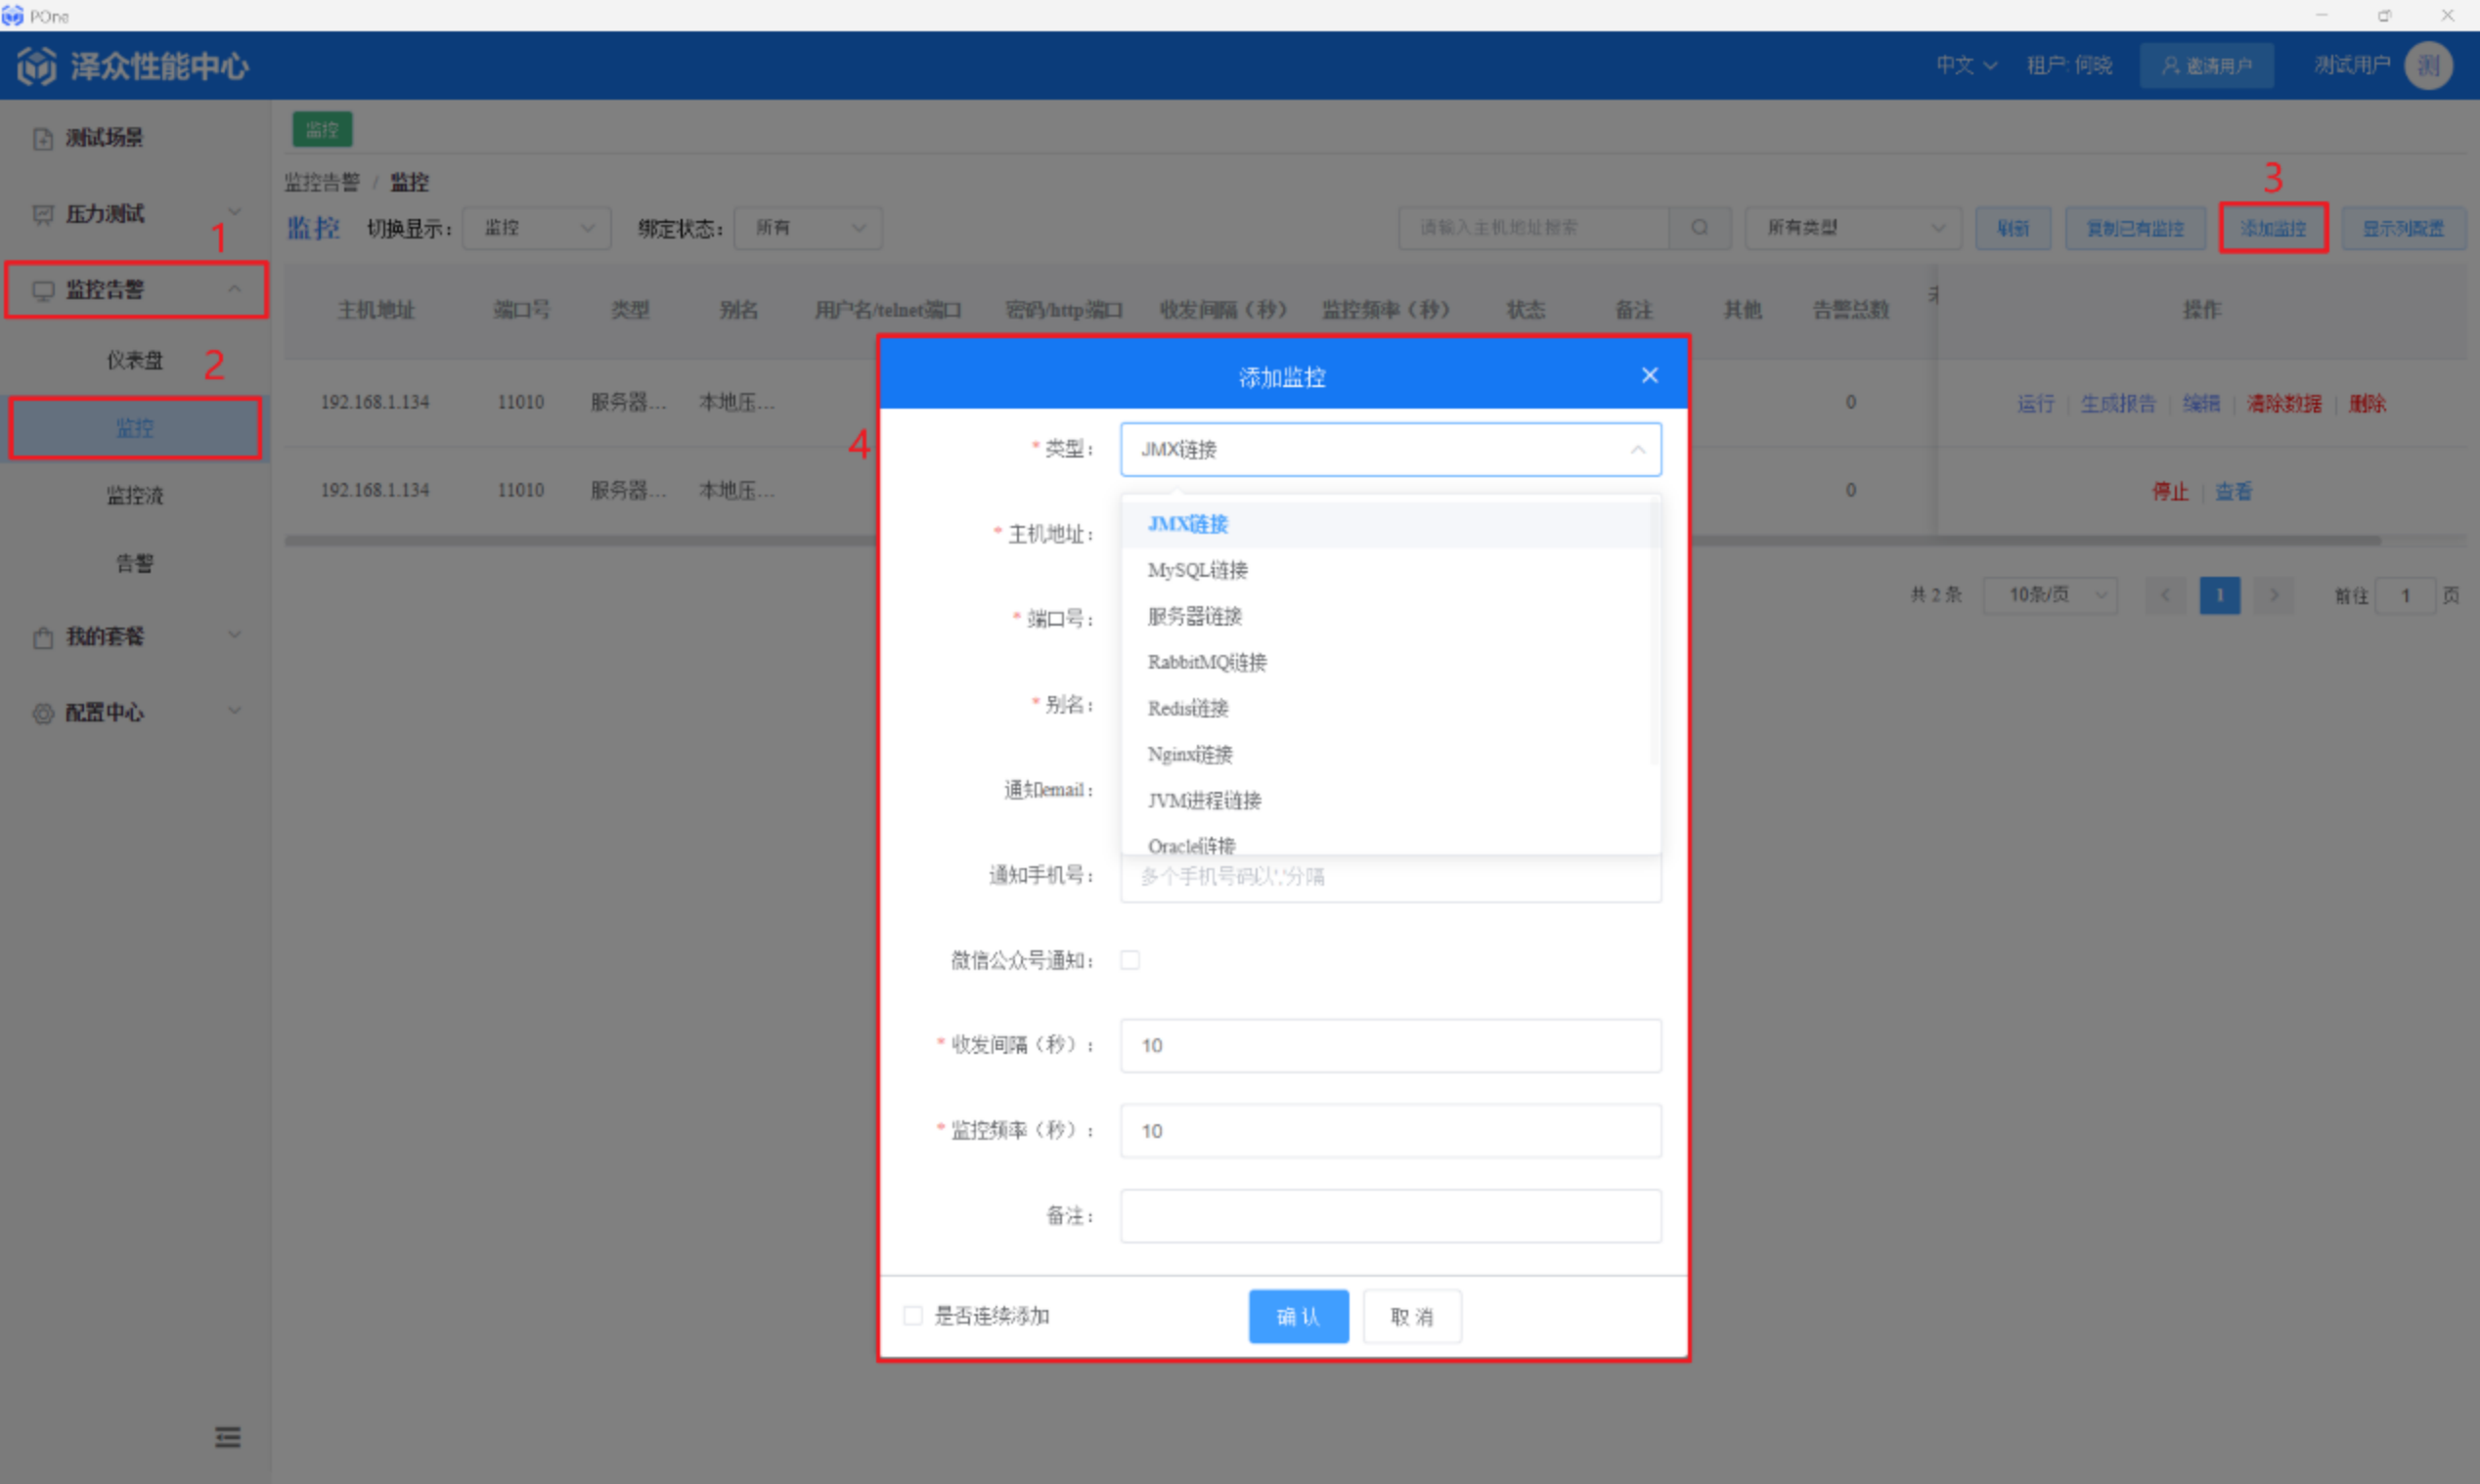Screen dimensions: 2480x1484
Task: Open 监控流 submenu item
Action: pyautogui.click(x=135, y=496)
